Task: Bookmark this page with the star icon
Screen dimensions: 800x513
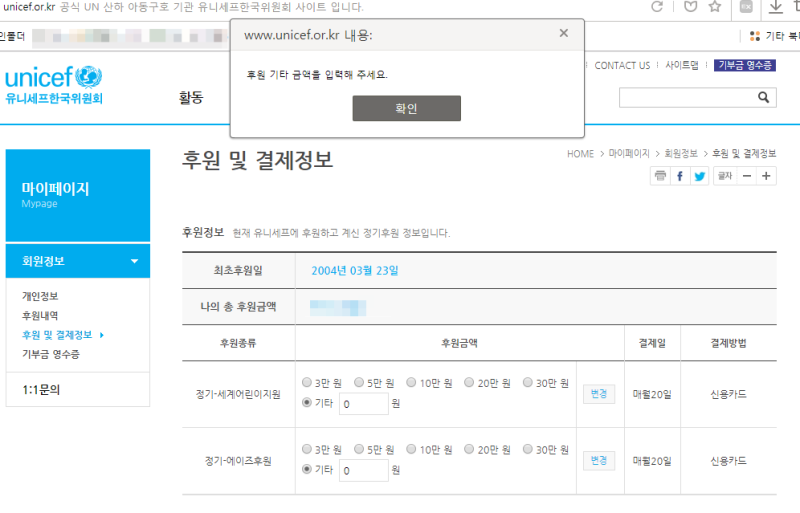Action: [715, 7]
